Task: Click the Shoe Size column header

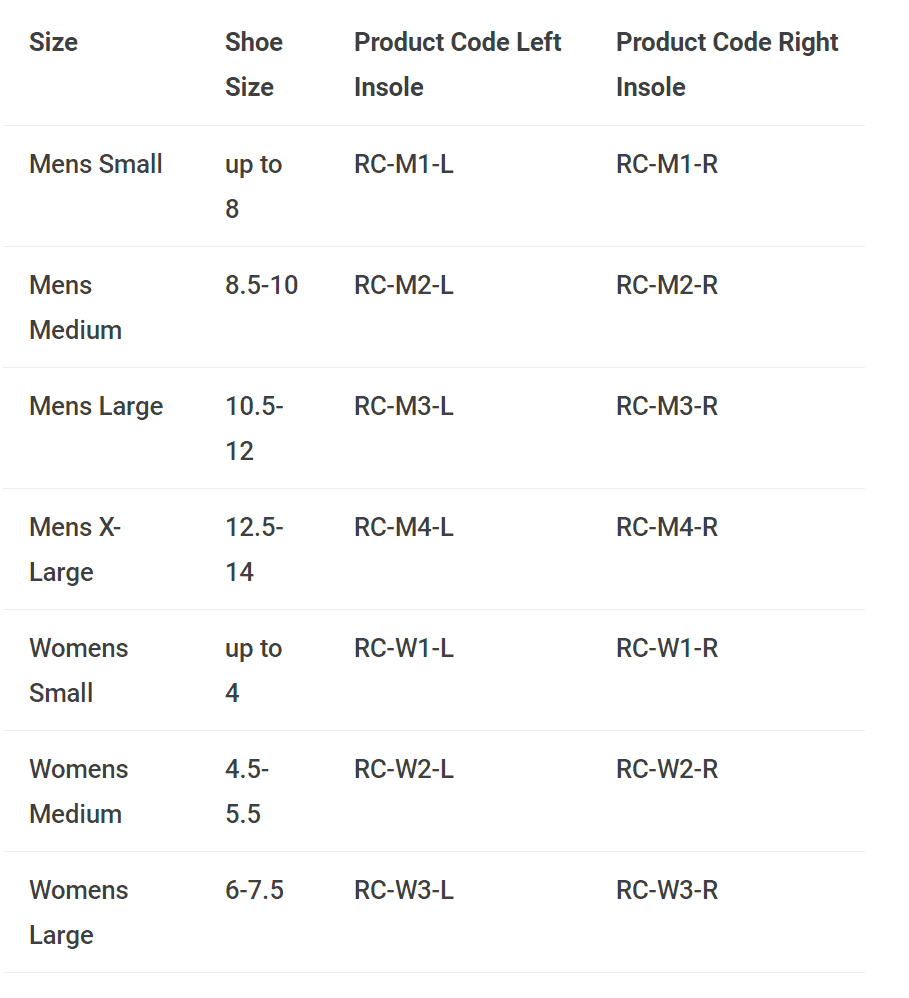Action: click(x=254, y=64)
